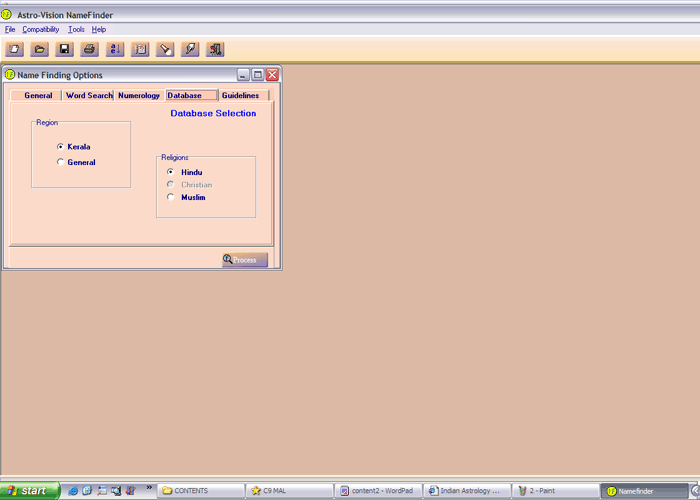Open the Compatibility menu
The image size is (700, 500).
[x=41, y=29]
